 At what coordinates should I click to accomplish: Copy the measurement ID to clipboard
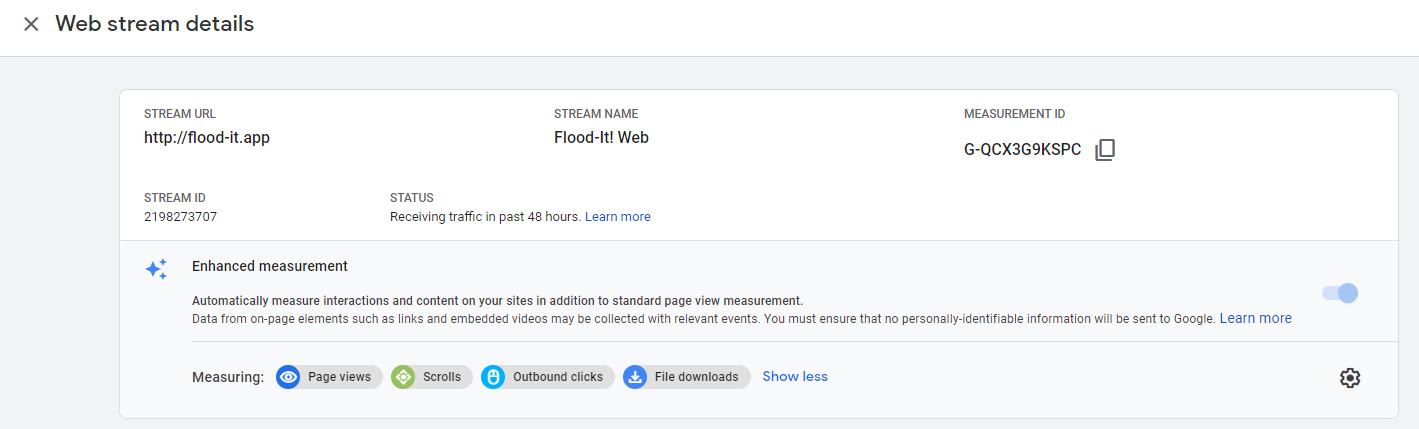[1104, 150]
